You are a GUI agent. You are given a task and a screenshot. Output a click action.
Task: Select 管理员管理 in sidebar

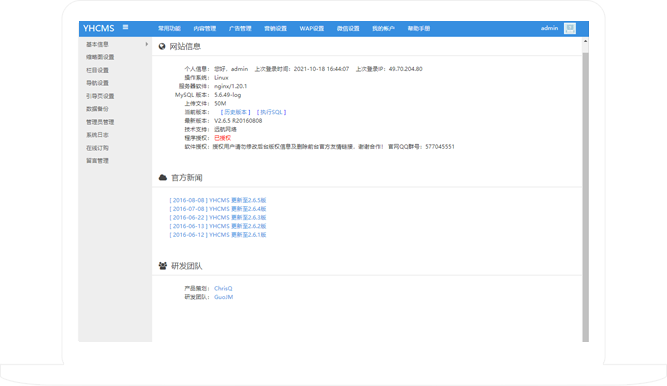100,122
